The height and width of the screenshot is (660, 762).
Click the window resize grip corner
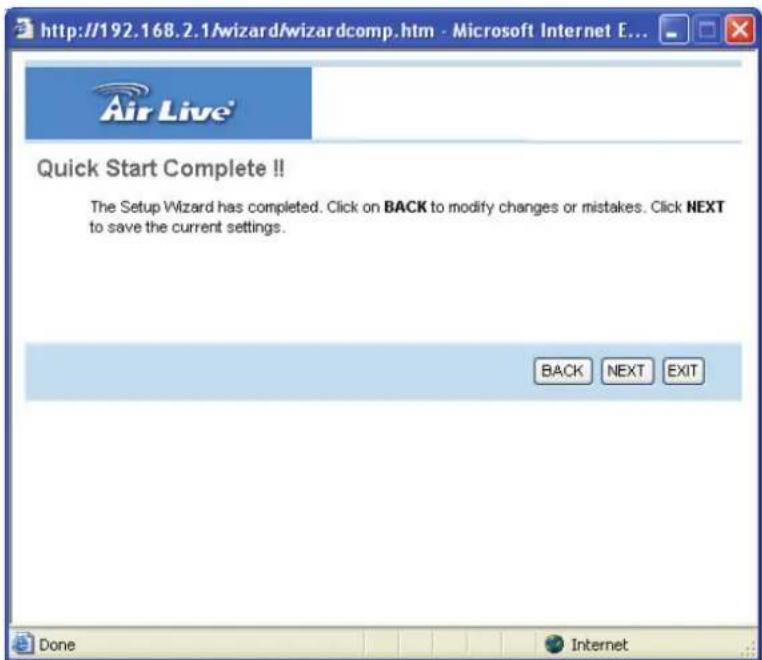pos(748,650)
